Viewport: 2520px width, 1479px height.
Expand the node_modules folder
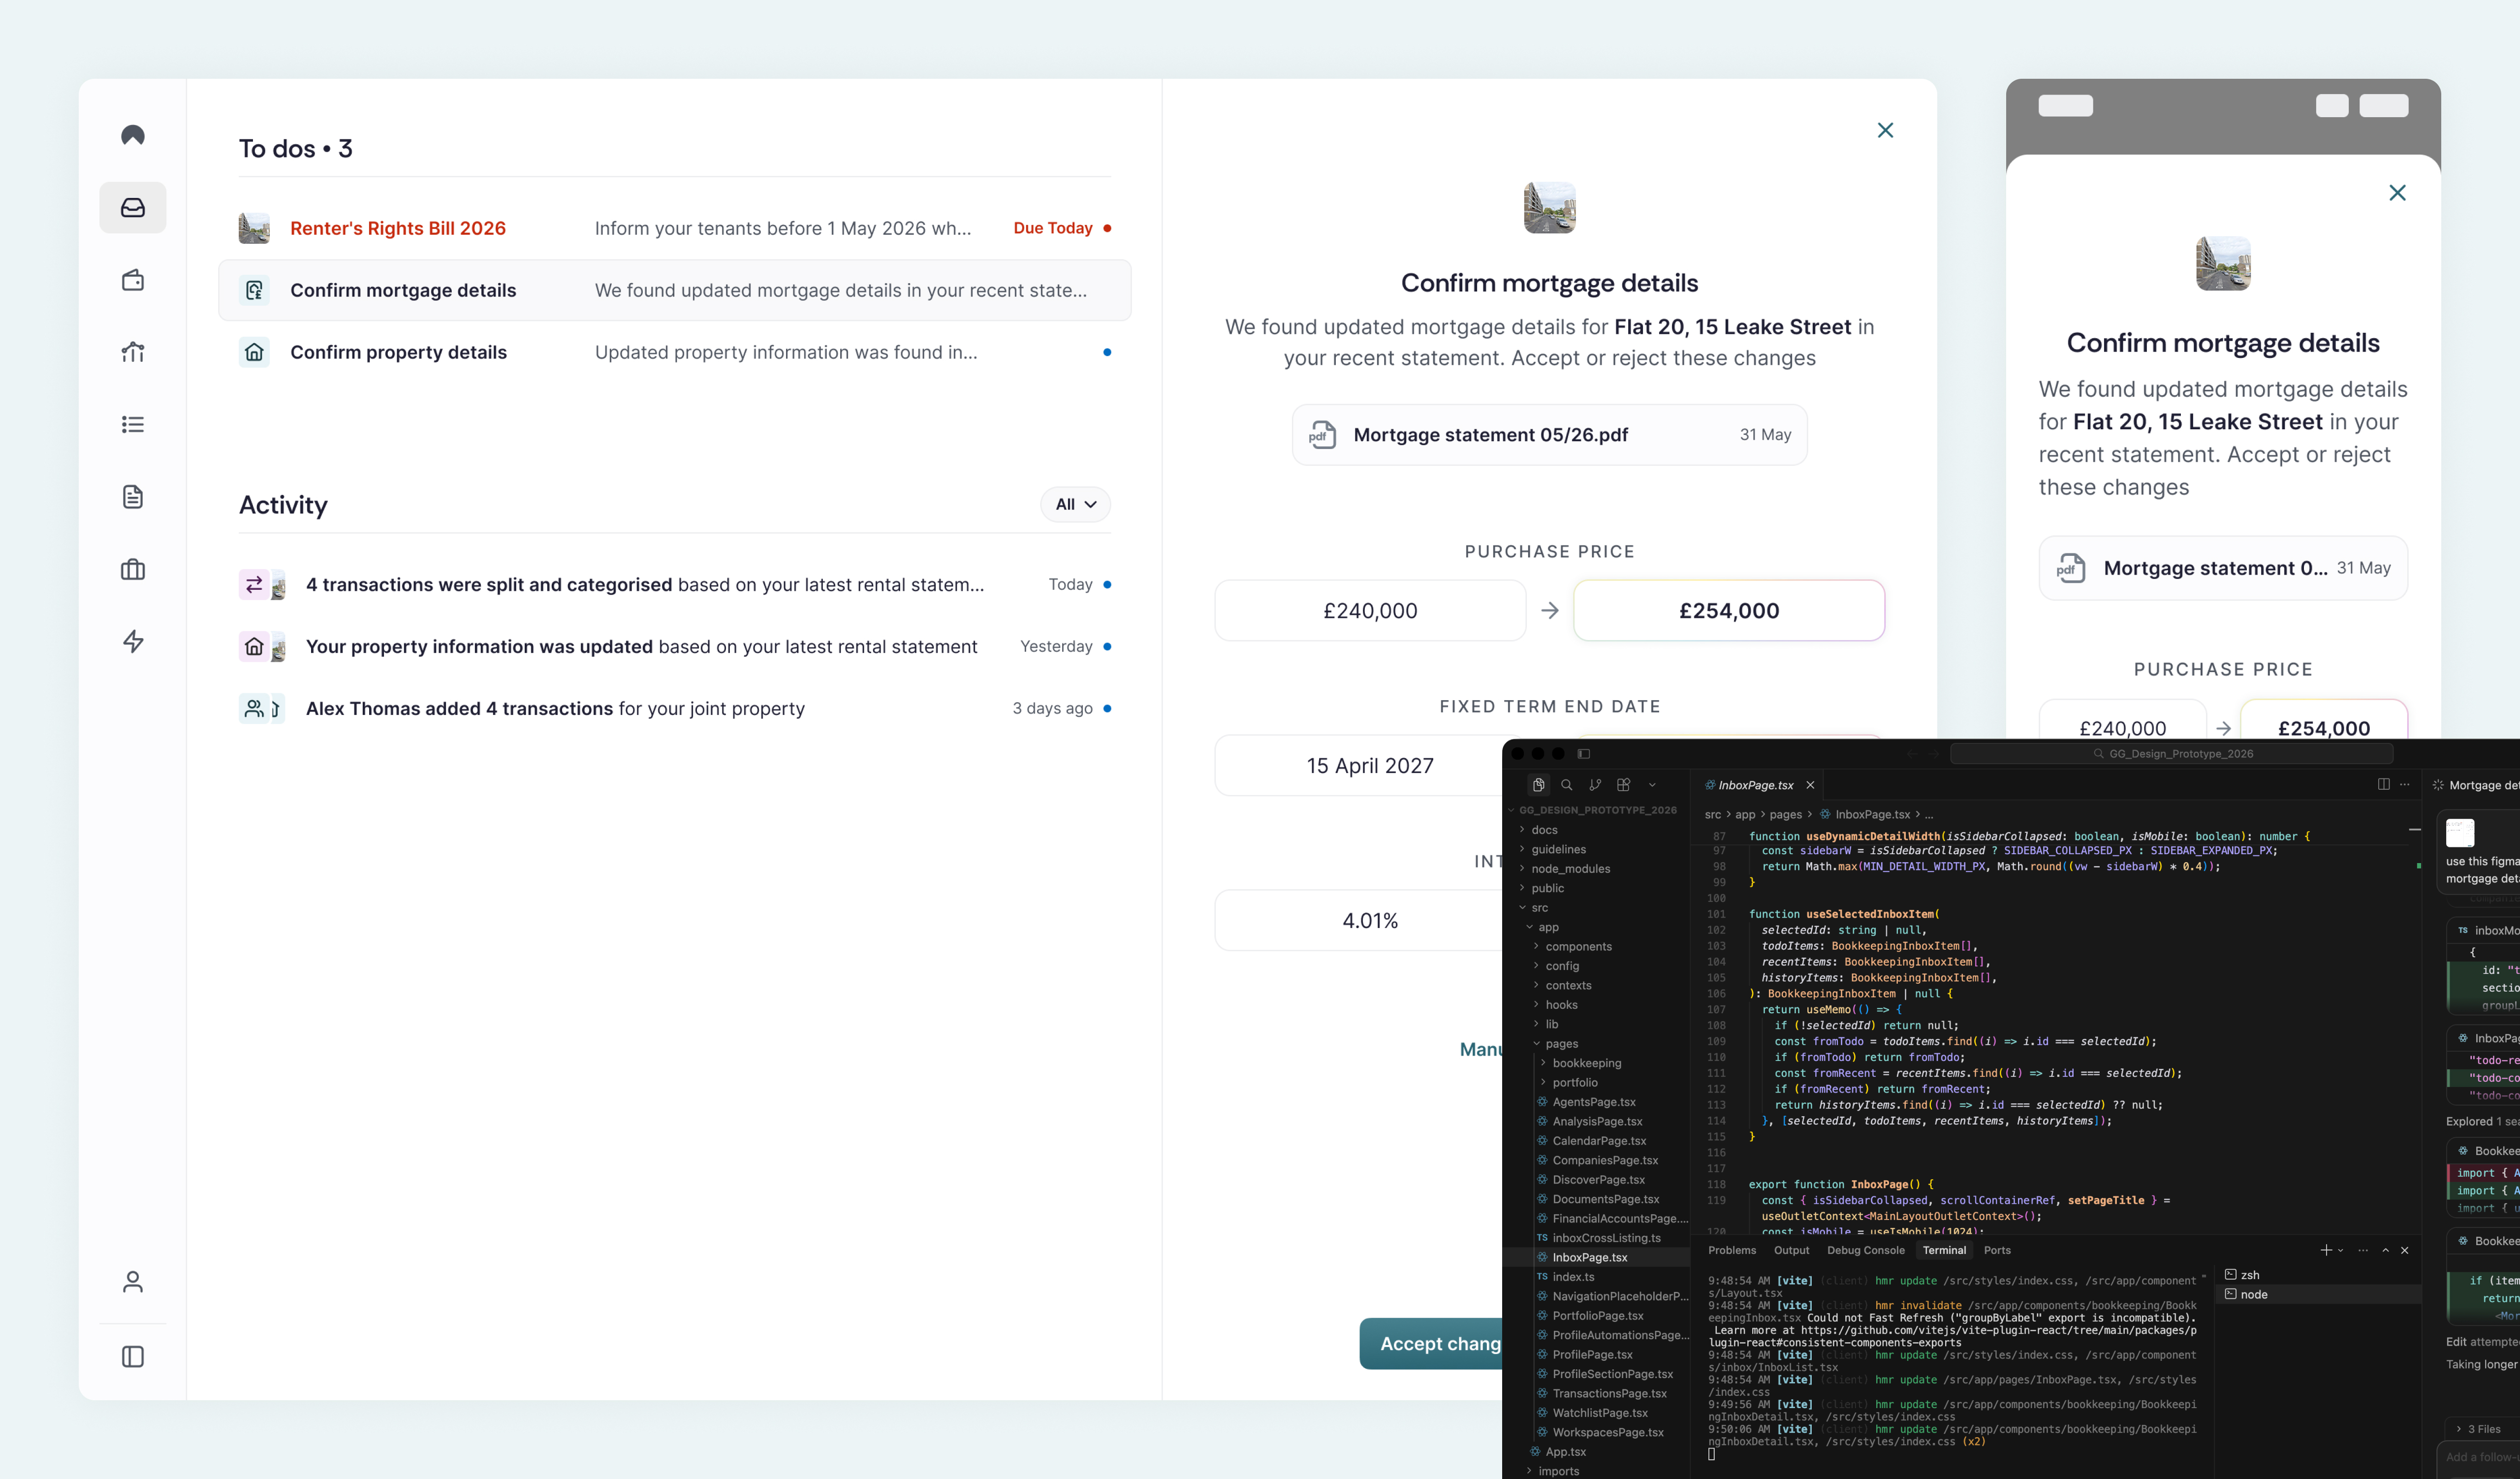1595,869
